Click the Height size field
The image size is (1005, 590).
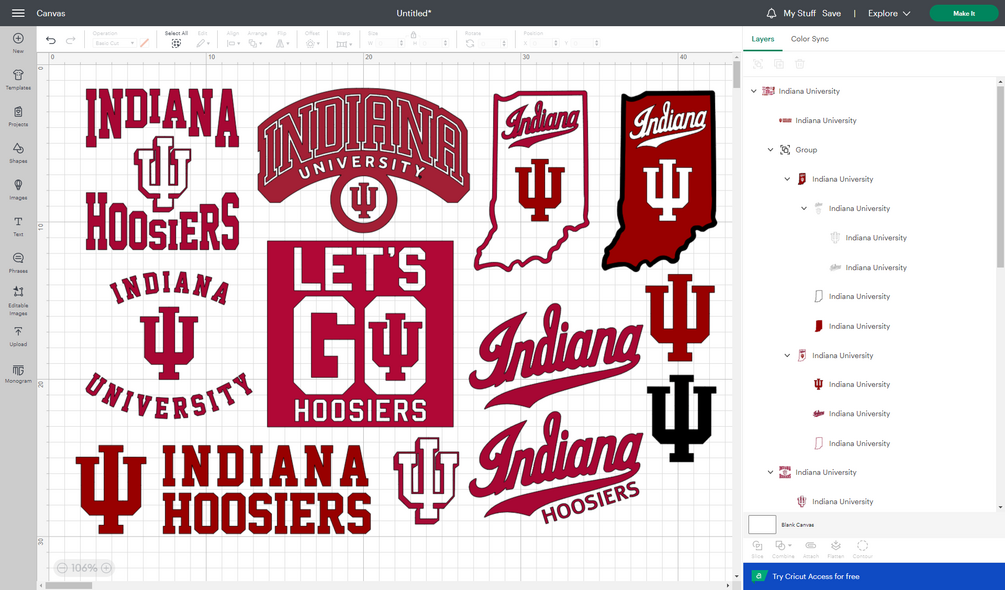(x=433, y=43)
